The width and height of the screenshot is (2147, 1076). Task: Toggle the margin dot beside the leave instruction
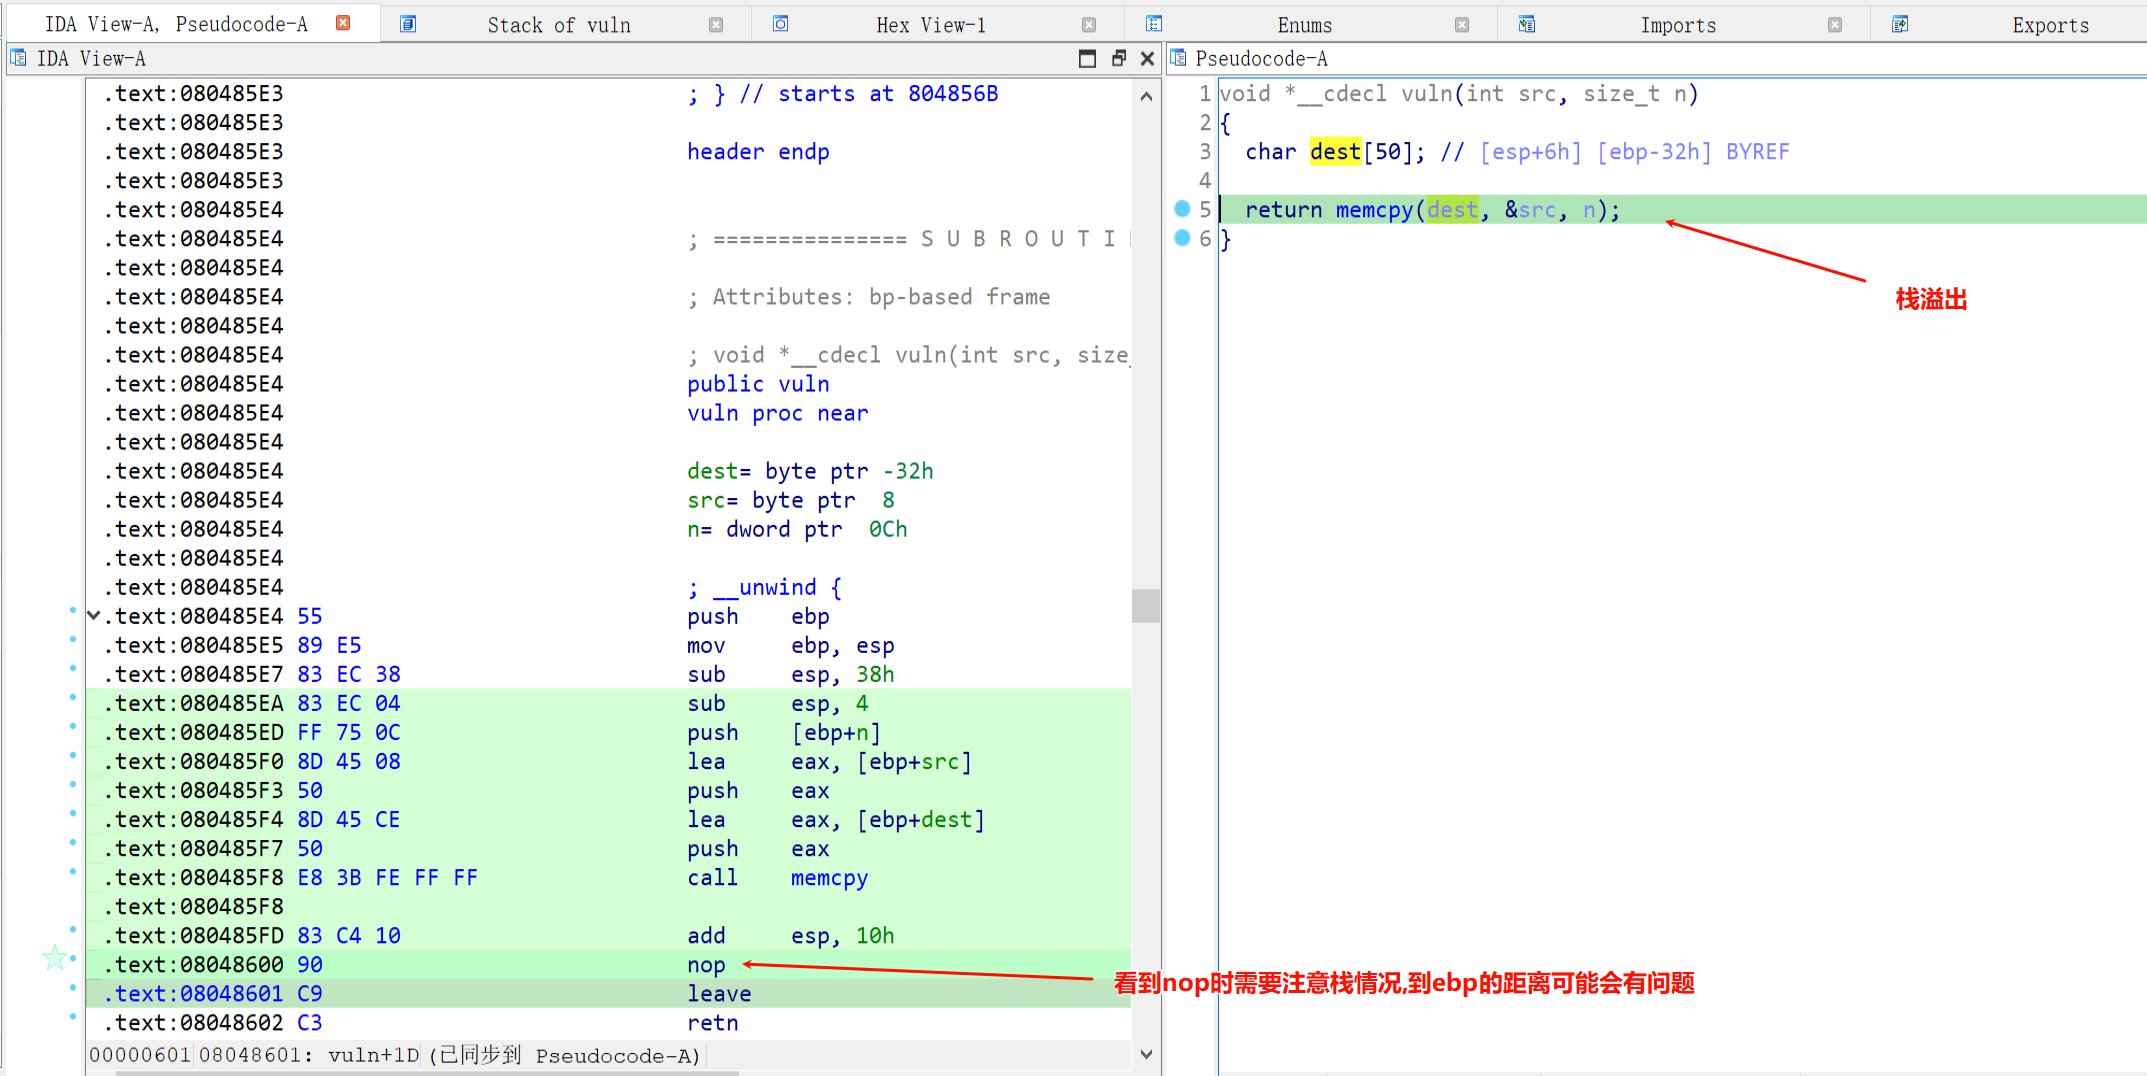pos(73,989)
